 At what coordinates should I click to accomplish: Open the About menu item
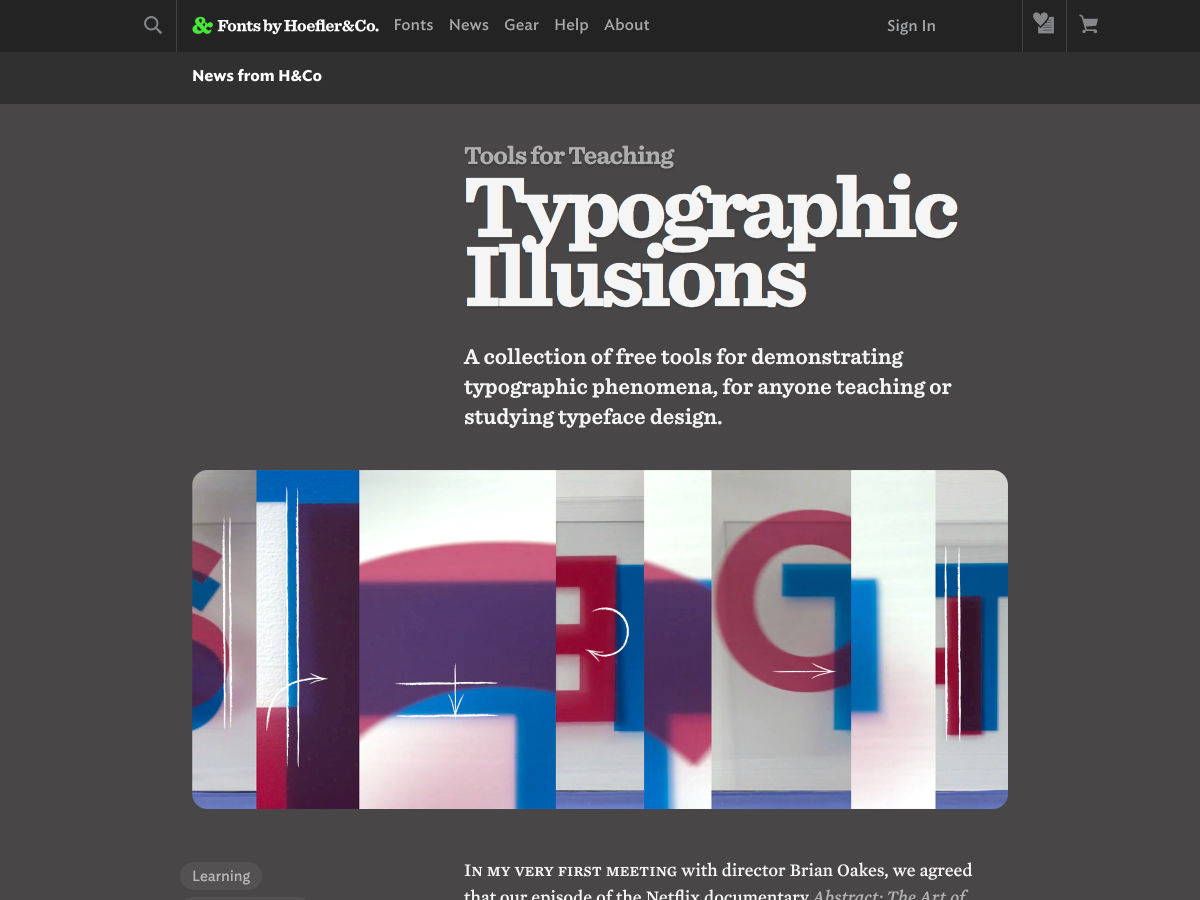[x=627, y=25]
